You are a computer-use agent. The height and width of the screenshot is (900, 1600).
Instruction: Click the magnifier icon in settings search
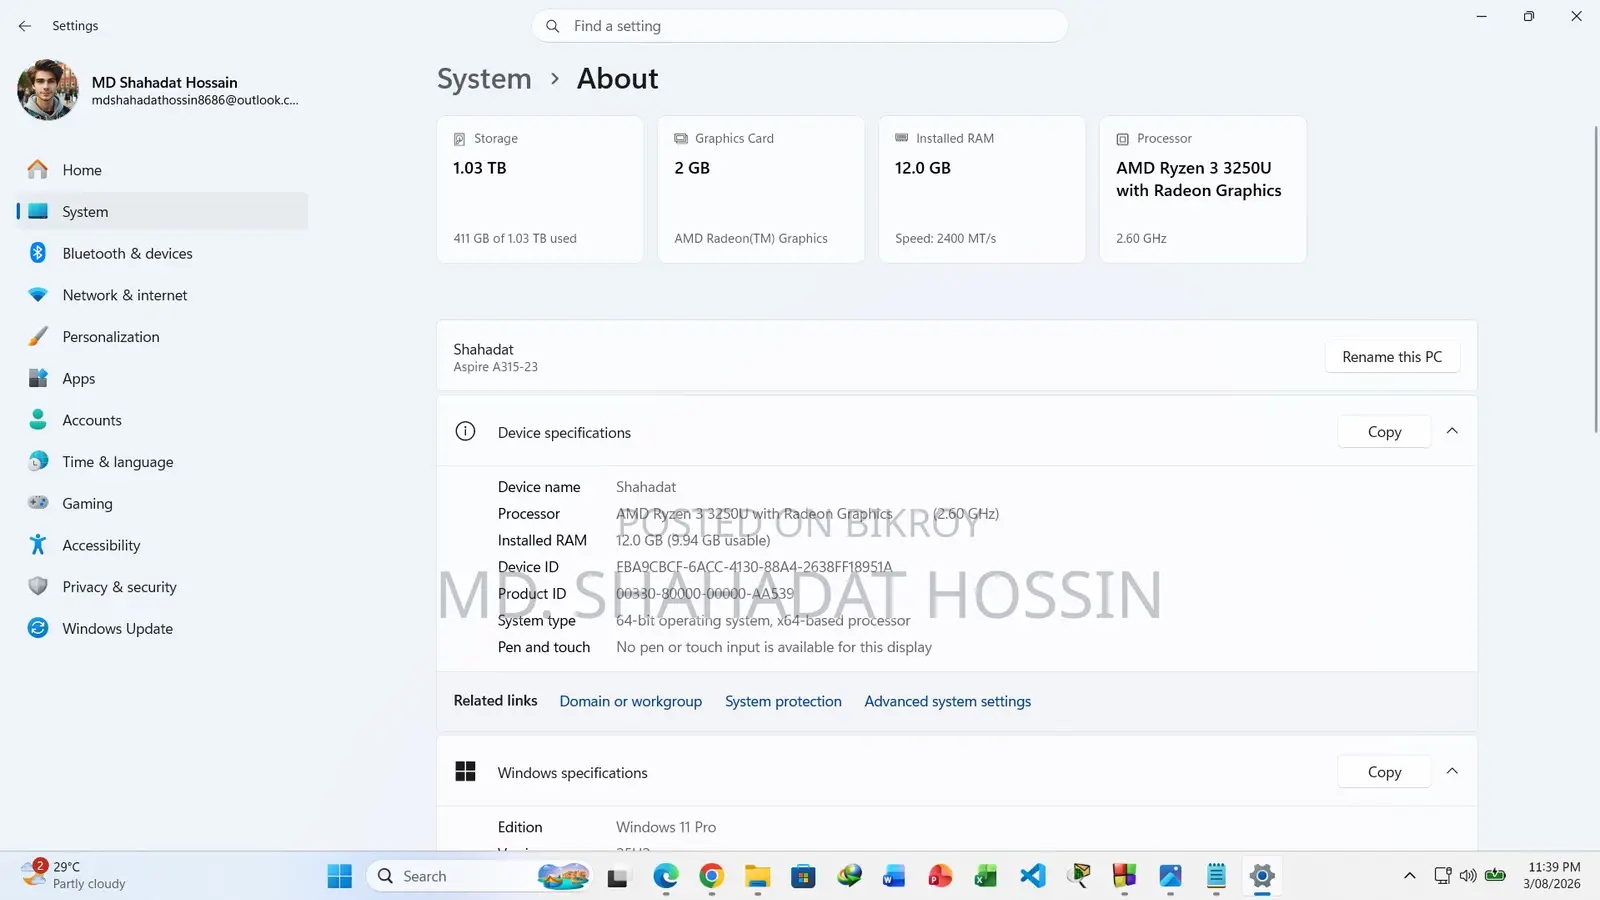pos(552,26)
